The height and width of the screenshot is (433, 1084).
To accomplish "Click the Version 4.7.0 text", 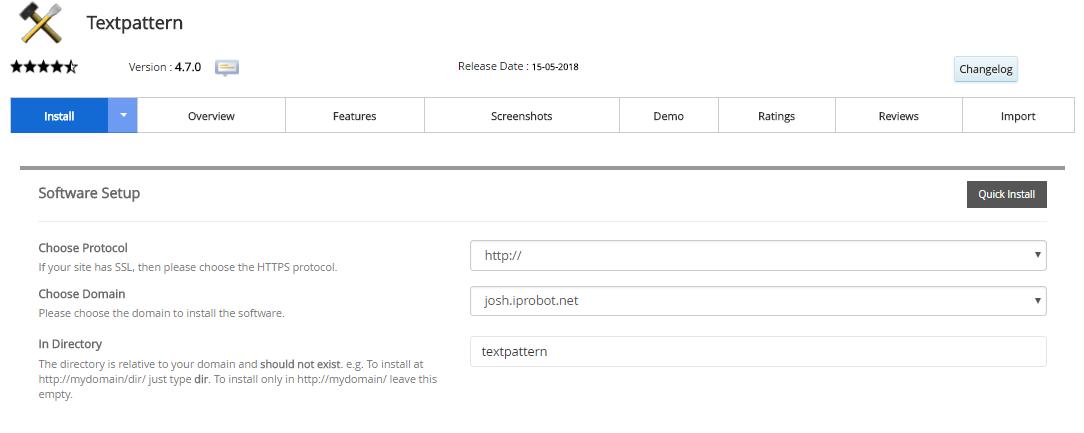I will (x=165, y=67).
